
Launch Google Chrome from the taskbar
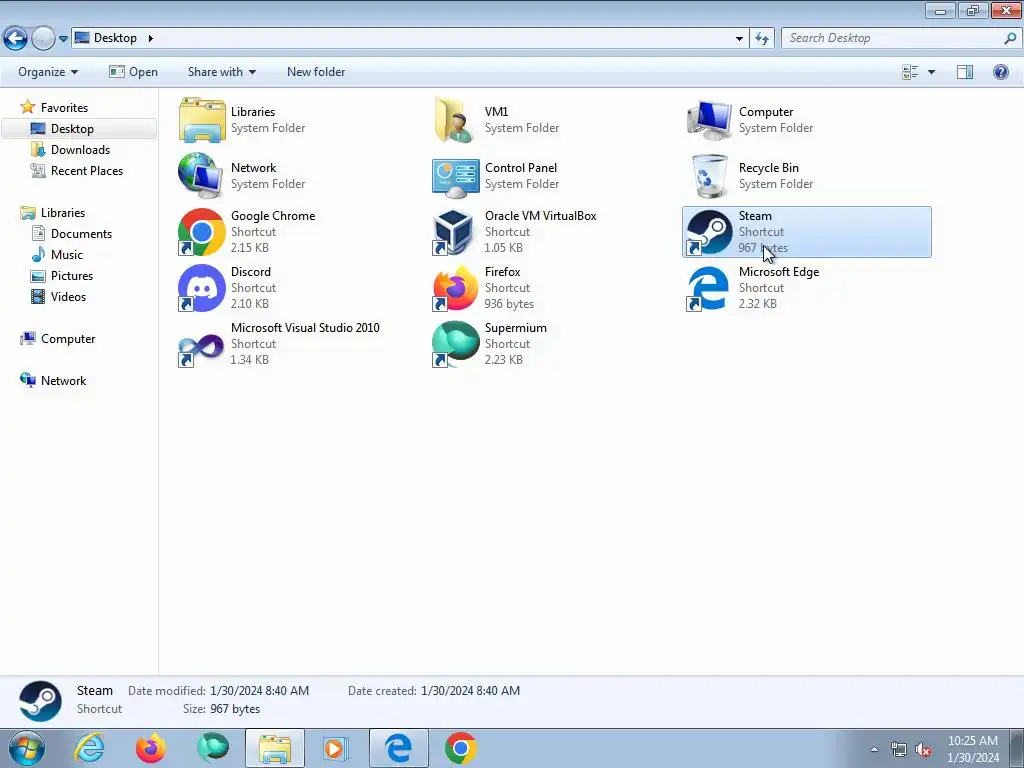pyautogui.click(x=461, y=748)
